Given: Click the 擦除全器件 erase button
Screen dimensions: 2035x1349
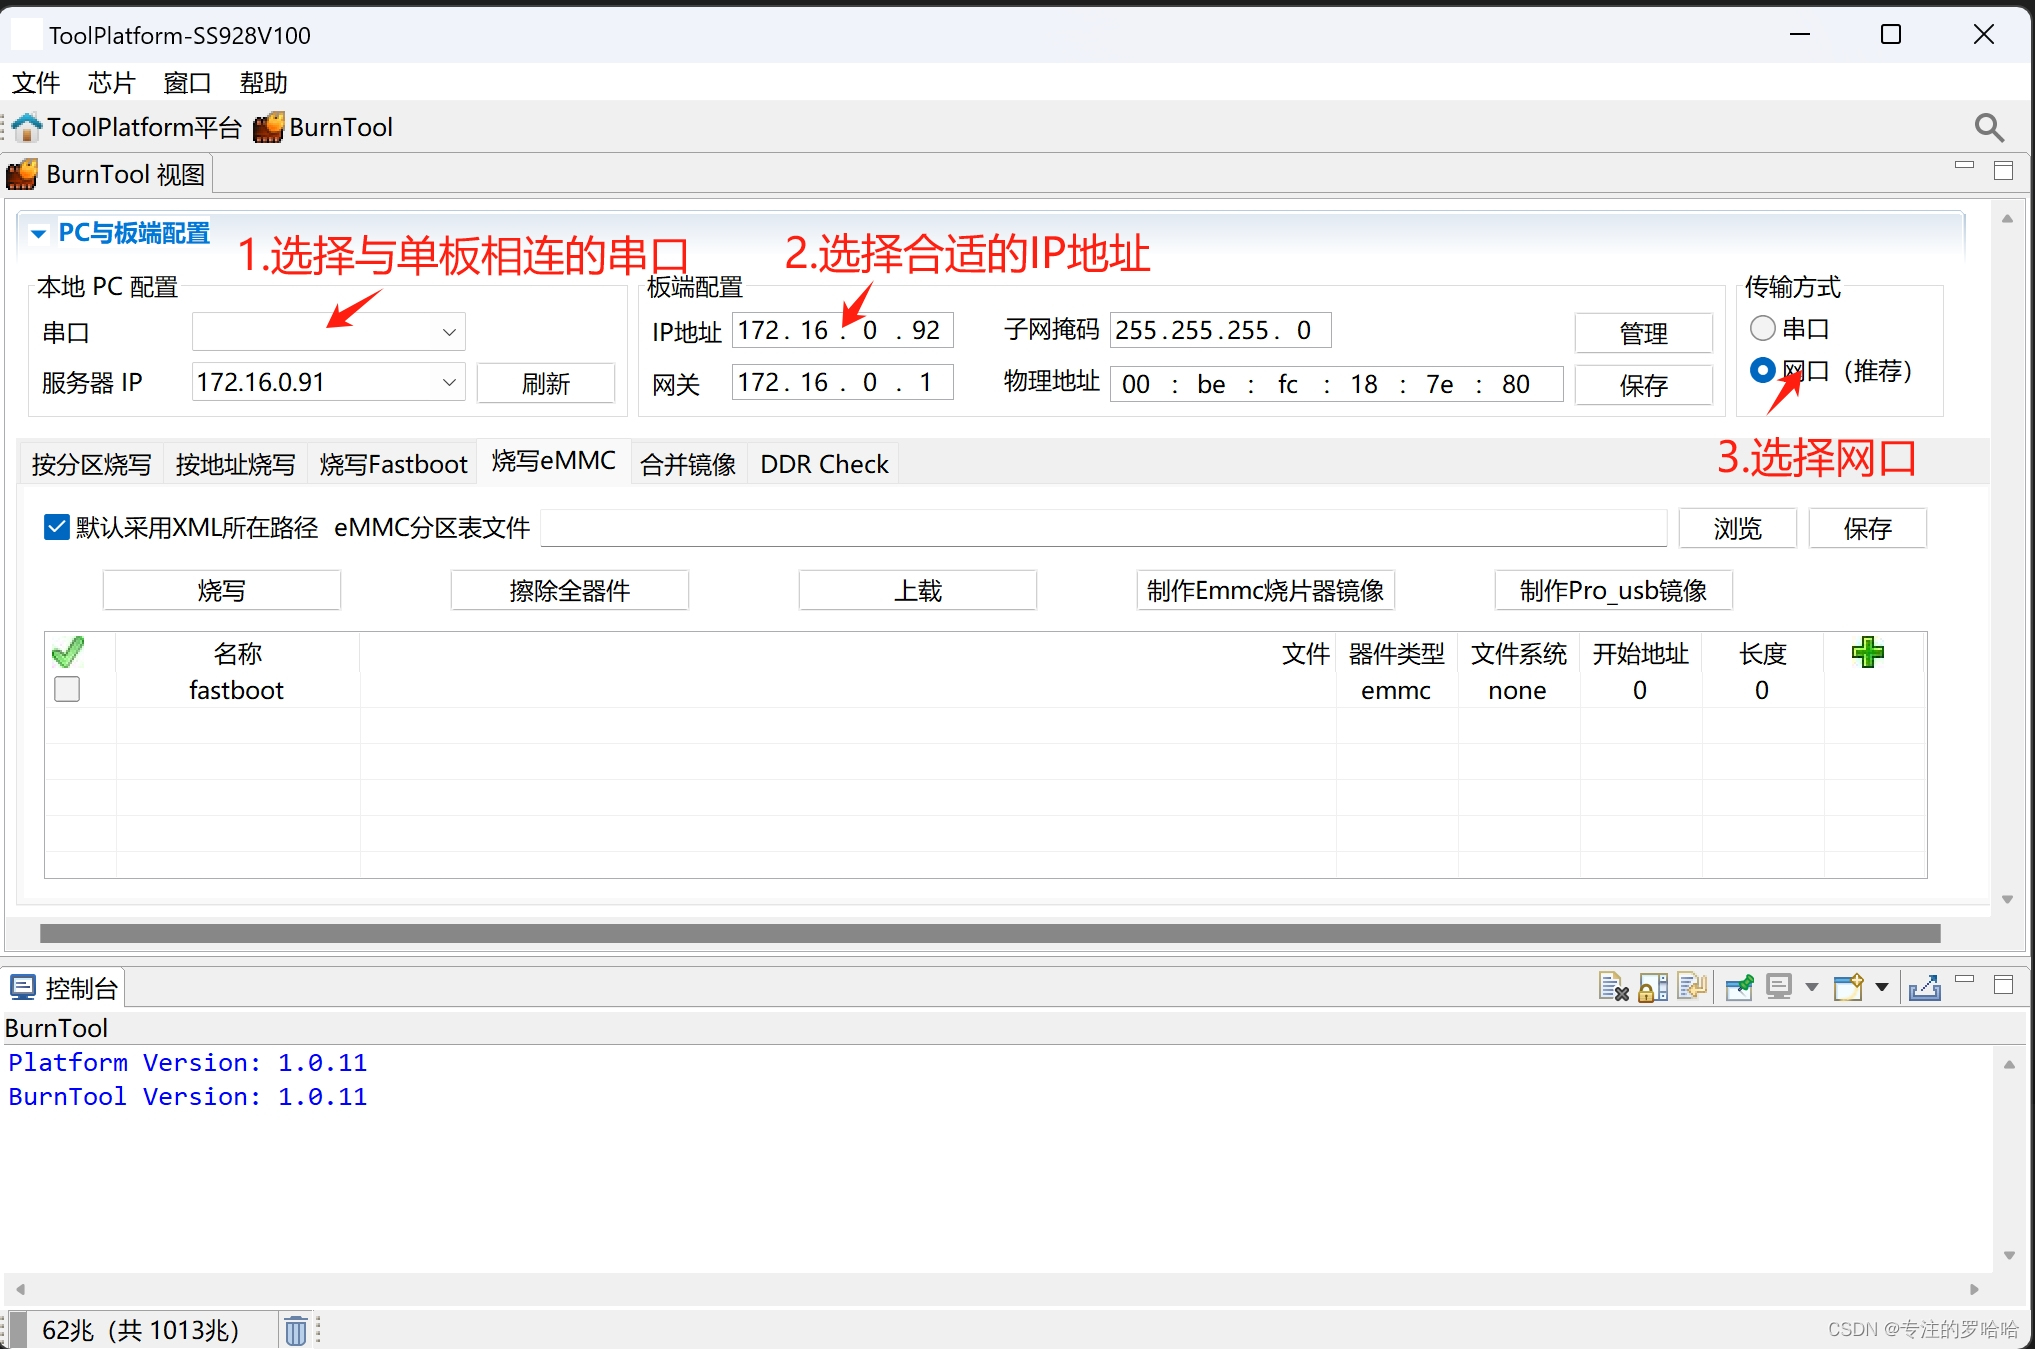Looking at the screenshot, I should [x=569, y=590].
